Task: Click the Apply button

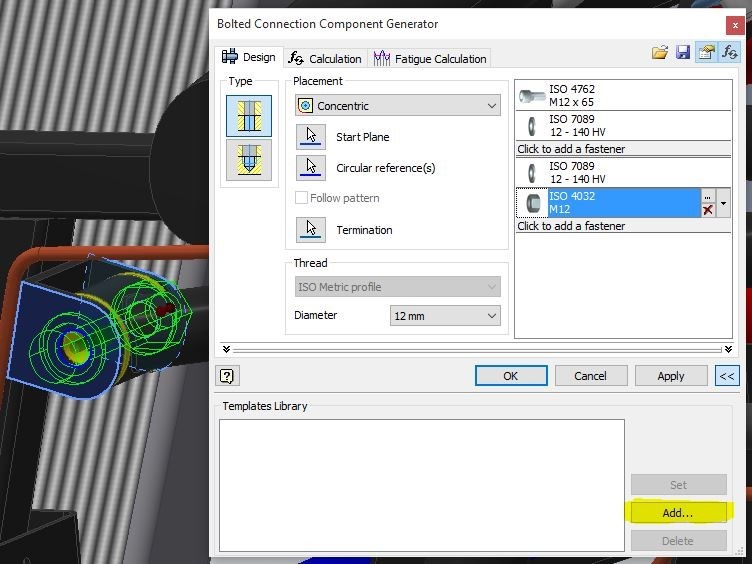Action: pyautogui.click(x=671, y=376)
